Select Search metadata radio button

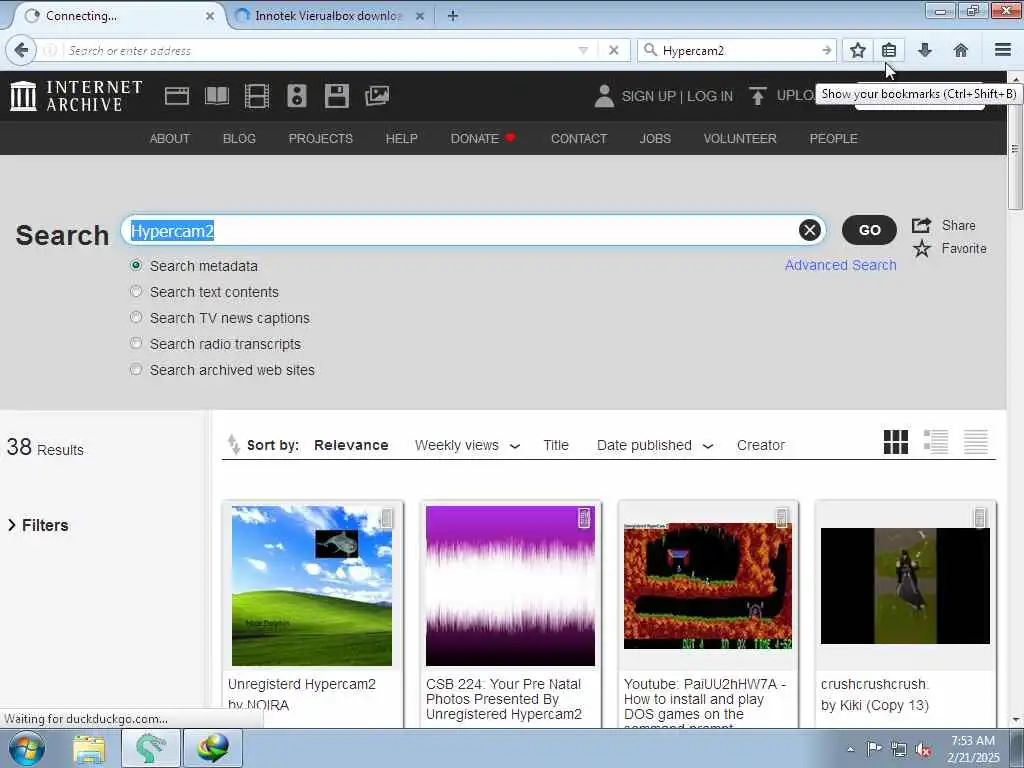click(x=136, y=265)
